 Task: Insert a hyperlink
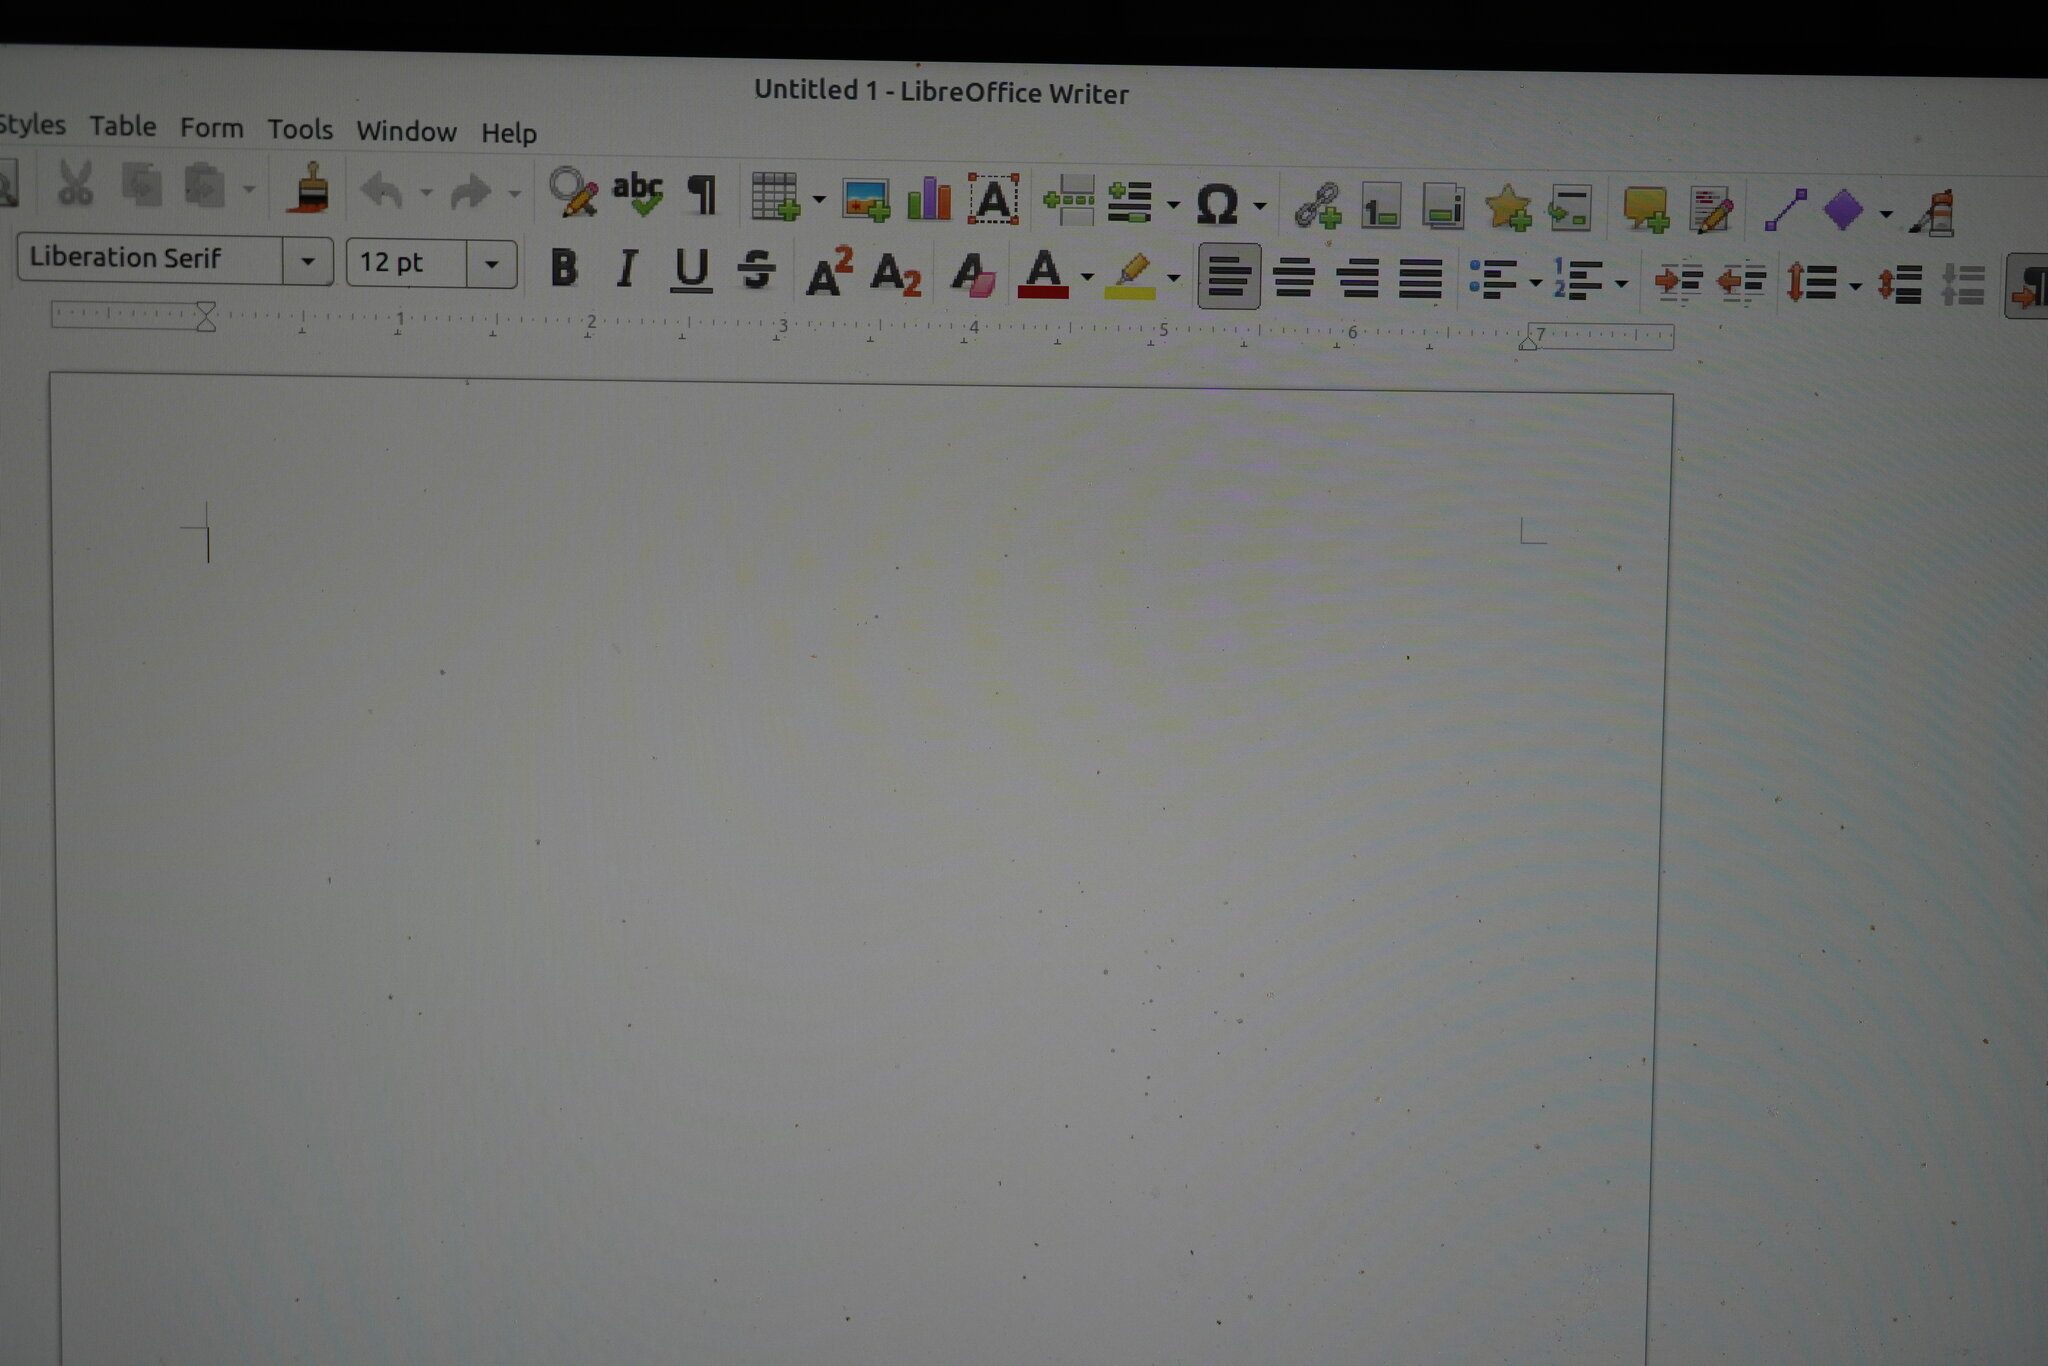click(1318, 206)
